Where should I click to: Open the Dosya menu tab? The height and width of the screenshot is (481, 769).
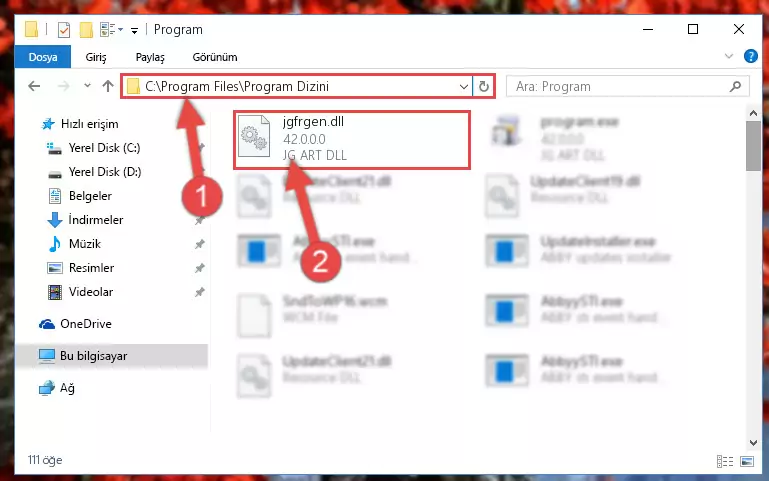[43, 57]
